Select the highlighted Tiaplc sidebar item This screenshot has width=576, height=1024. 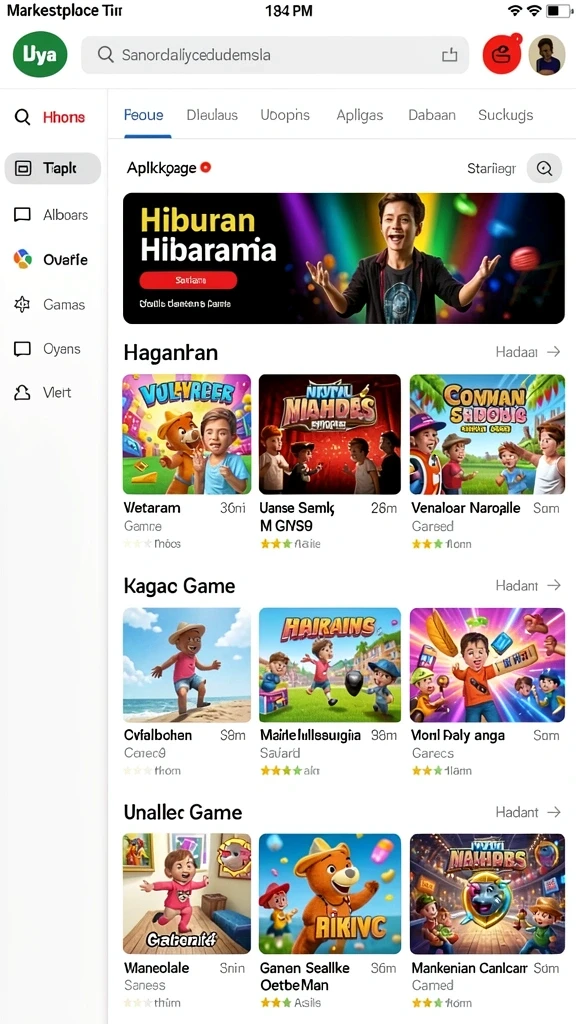click(53, 168)
